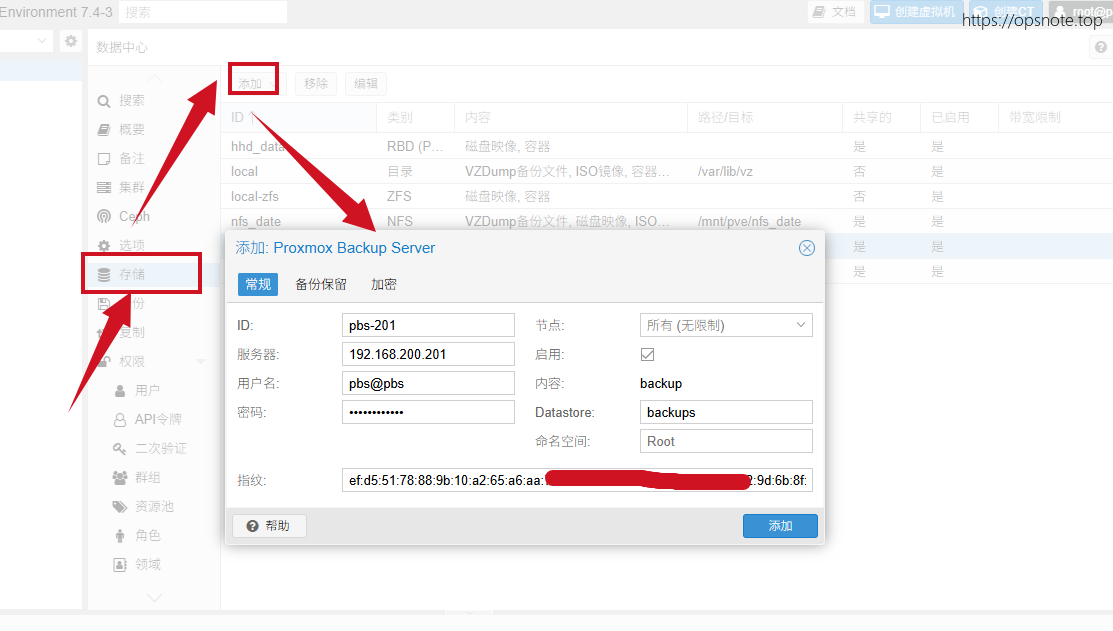The image size is (1113, 631).
Task: Click the gear icon beside the view selector
Action: (x=70, y=41)
